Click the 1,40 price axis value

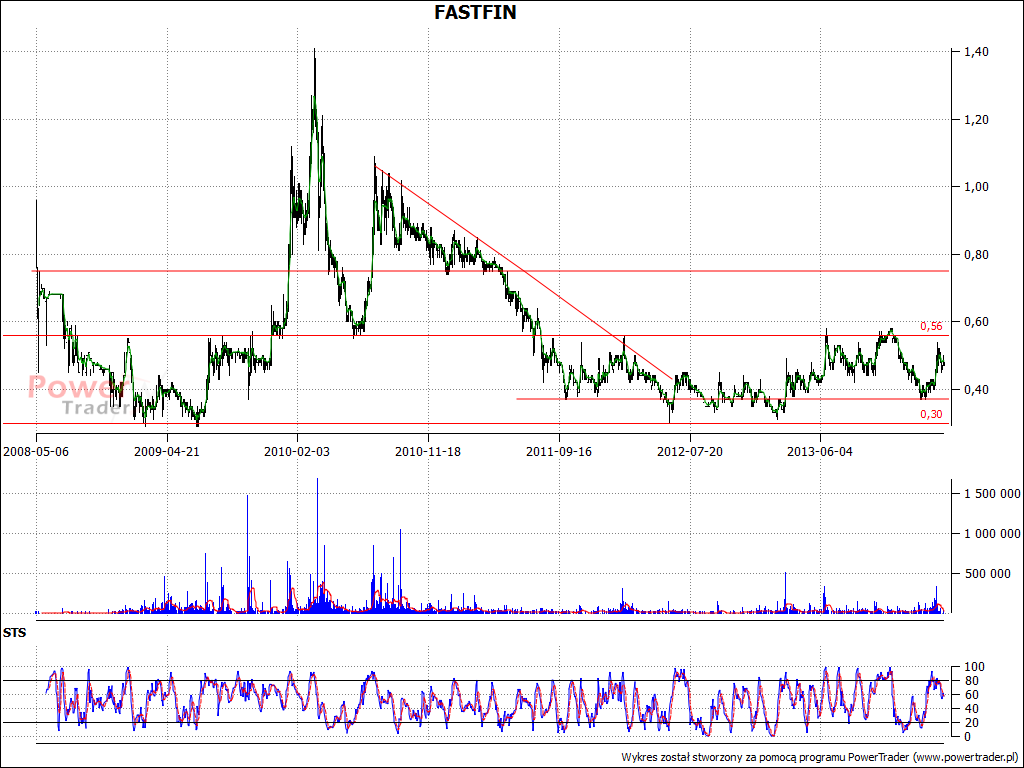(x=976, y=52)
